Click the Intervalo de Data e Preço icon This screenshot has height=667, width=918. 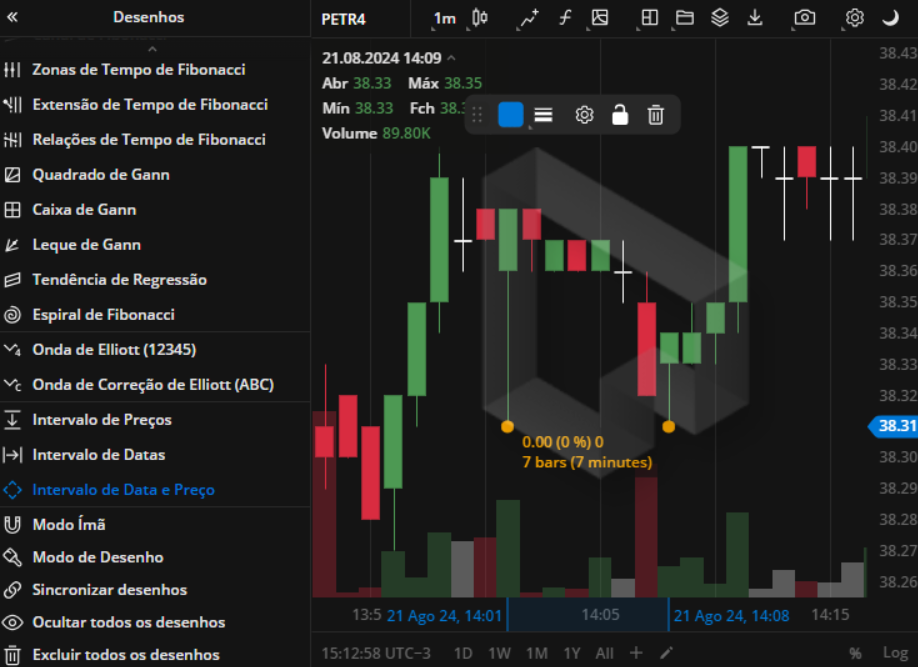[12, 490]
